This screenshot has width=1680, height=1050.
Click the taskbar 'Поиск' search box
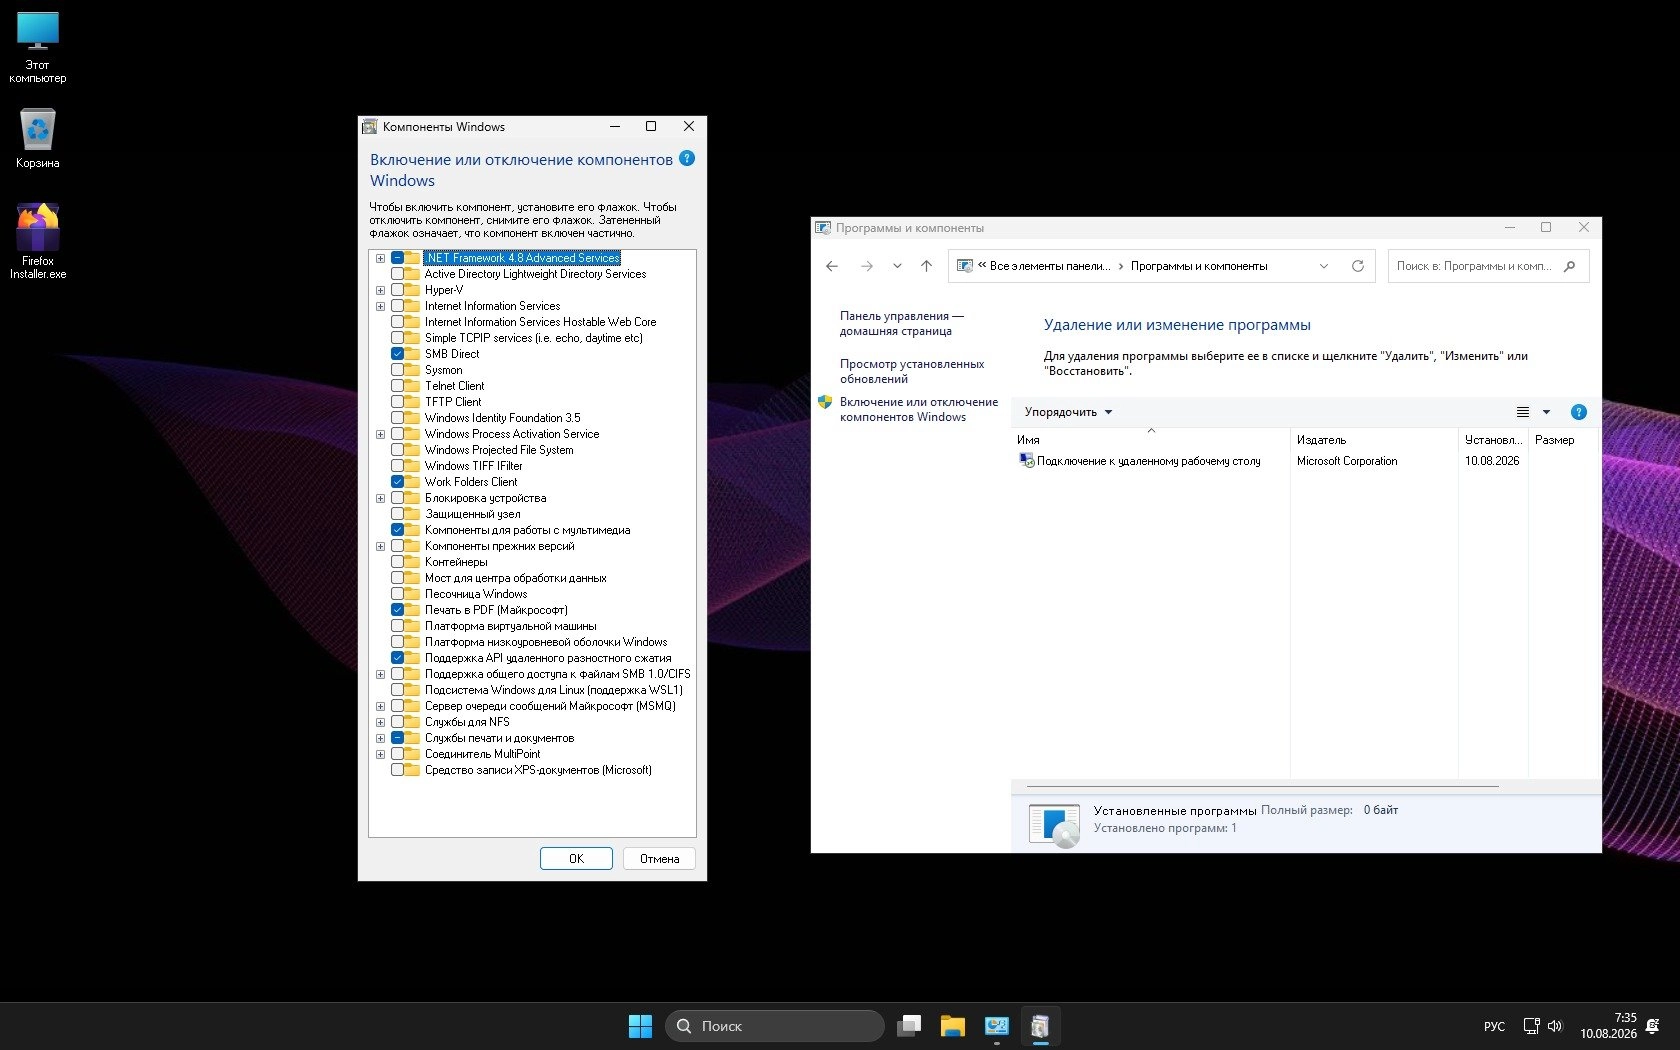775,1026
